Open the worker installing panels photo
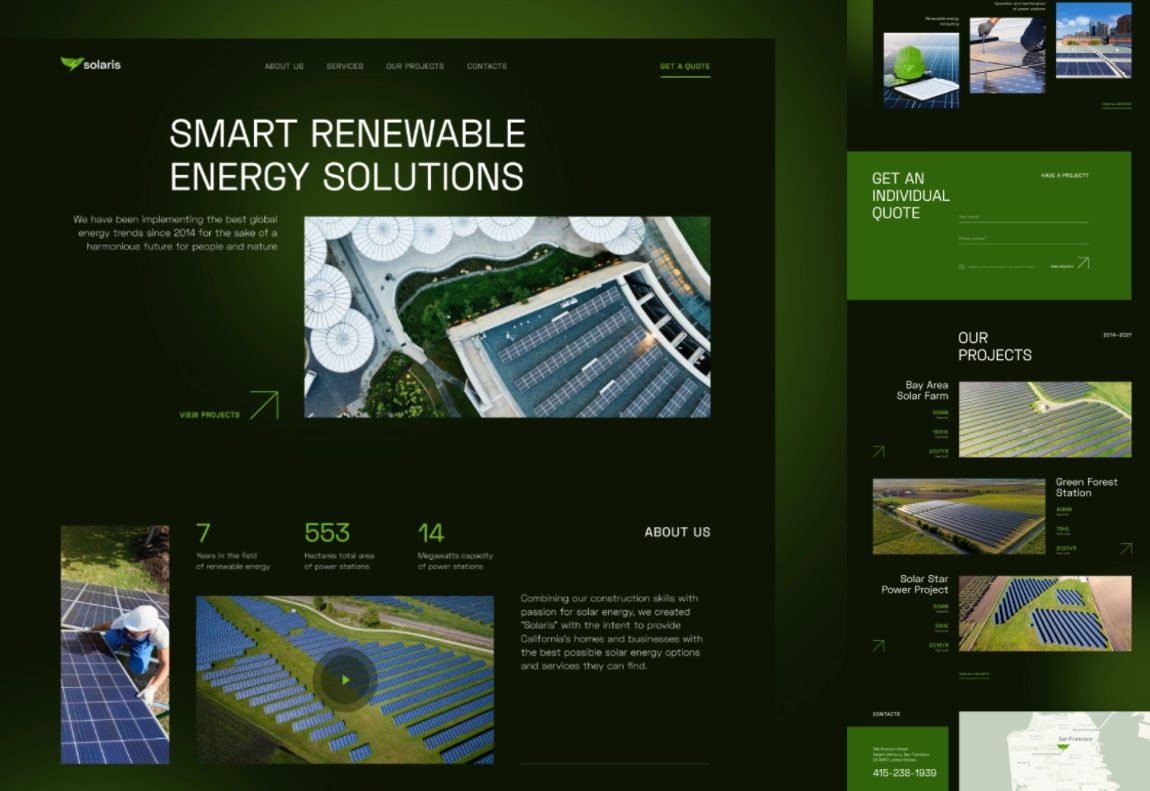The height and width of the screenshot is (791, 1150). click(115, 645)
